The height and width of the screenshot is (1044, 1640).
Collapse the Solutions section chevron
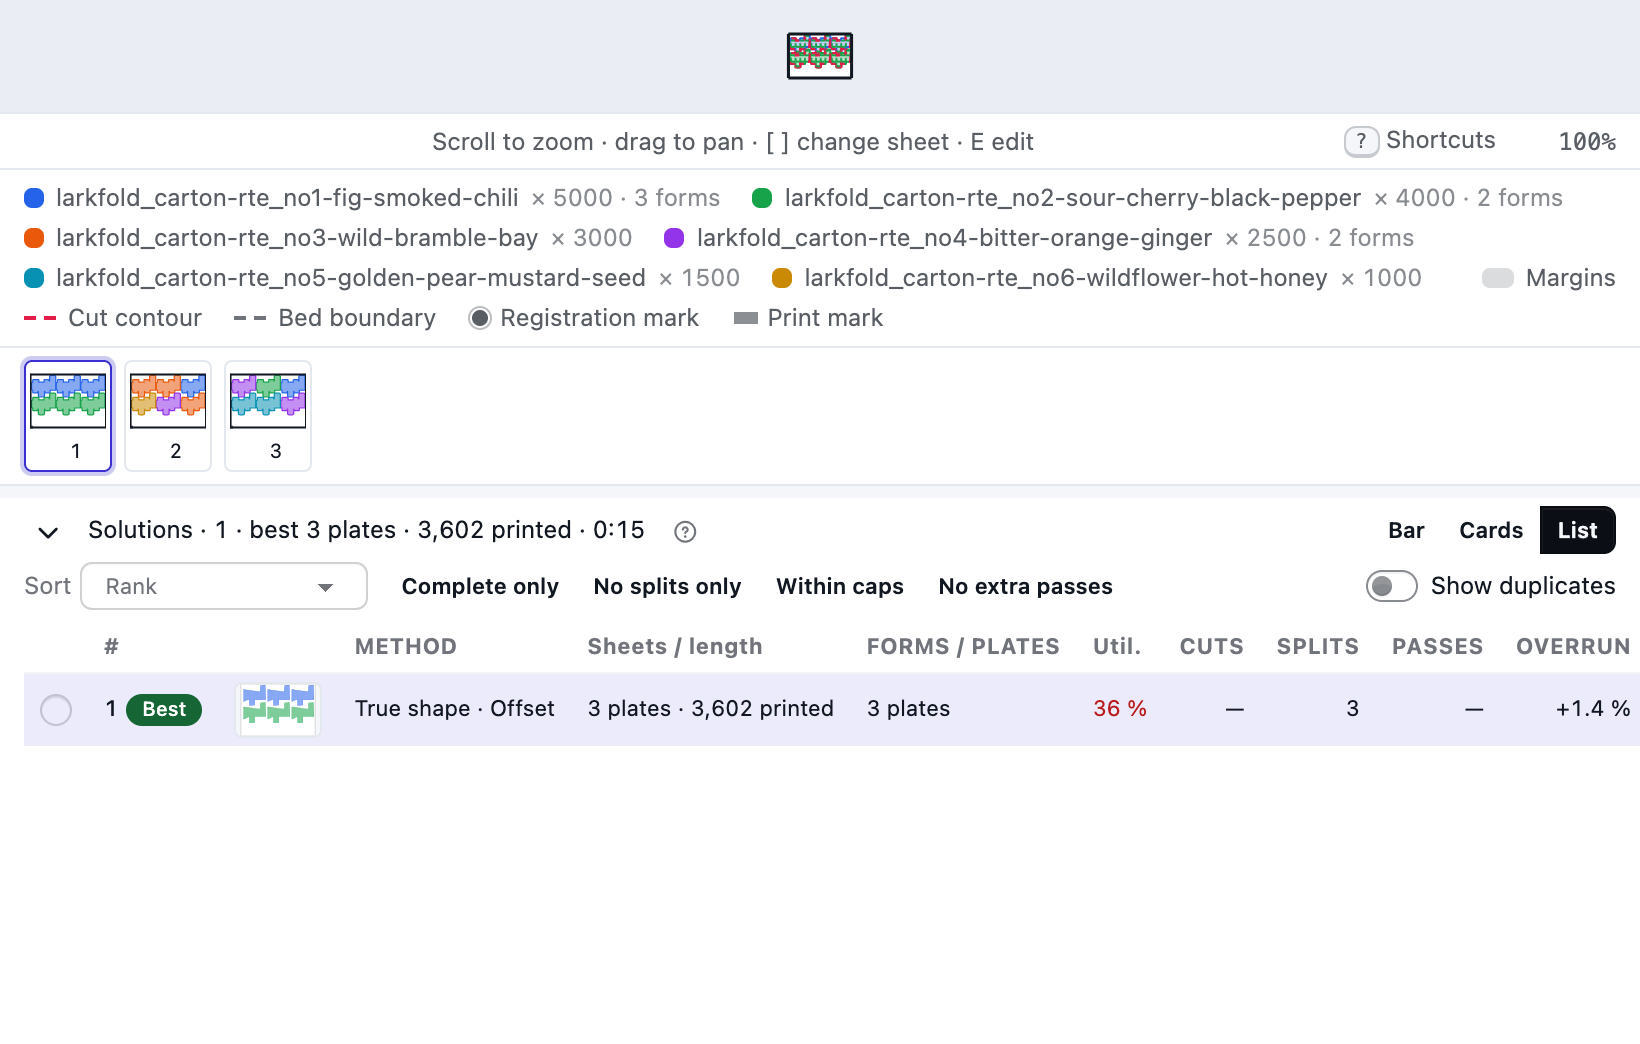[48, 532]
